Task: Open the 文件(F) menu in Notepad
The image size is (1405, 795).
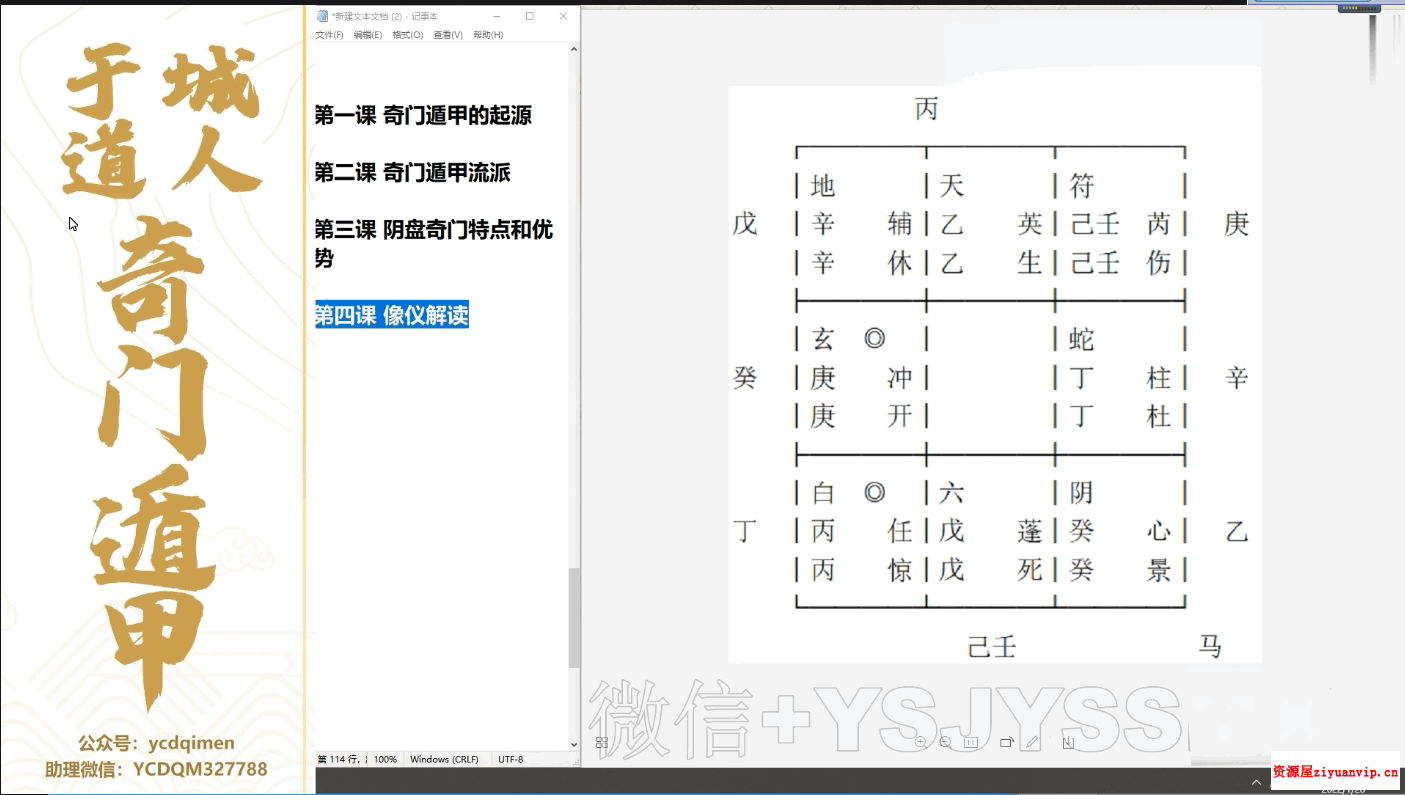Action: coord(329,35)
